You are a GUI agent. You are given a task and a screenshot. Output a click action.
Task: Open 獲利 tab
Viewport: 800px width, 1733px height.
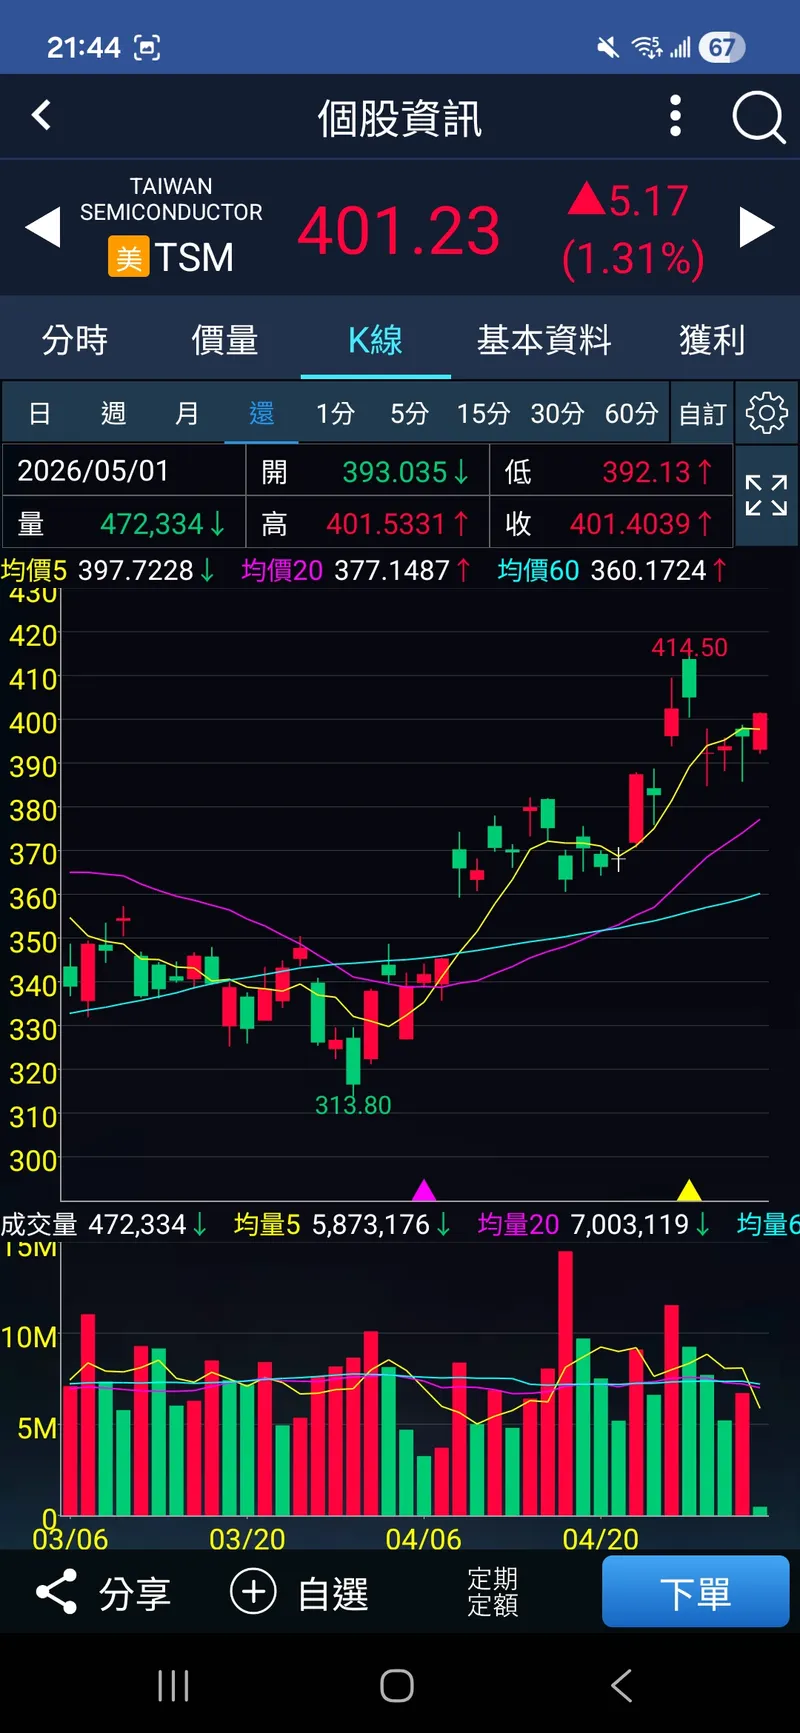712,340
